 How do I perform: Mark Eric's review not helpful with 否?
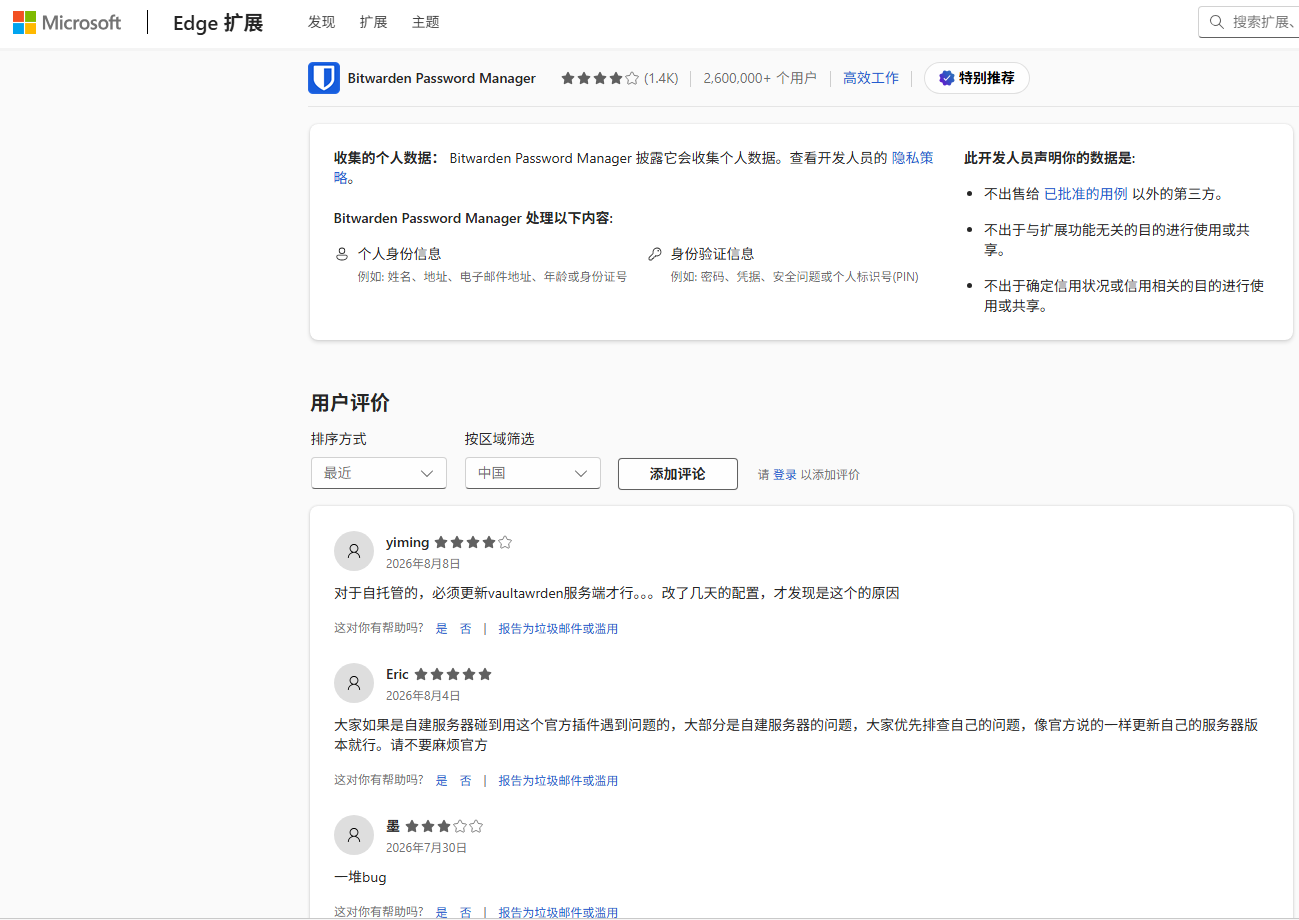point(466,781)
